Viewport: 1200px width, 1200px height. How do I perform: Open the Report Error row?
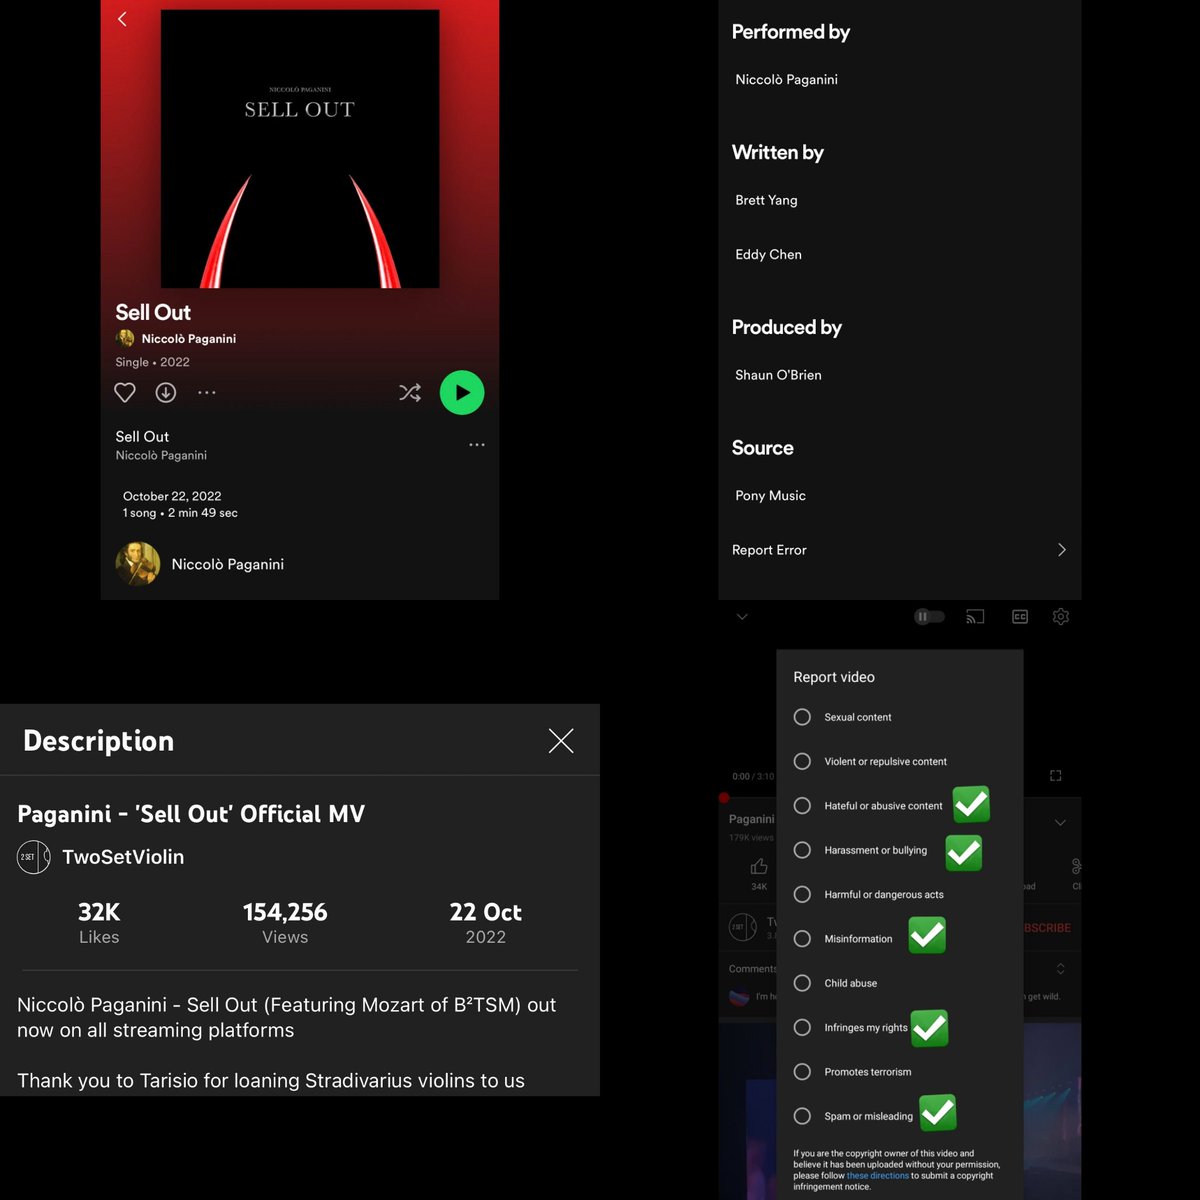tap(899, 550)
